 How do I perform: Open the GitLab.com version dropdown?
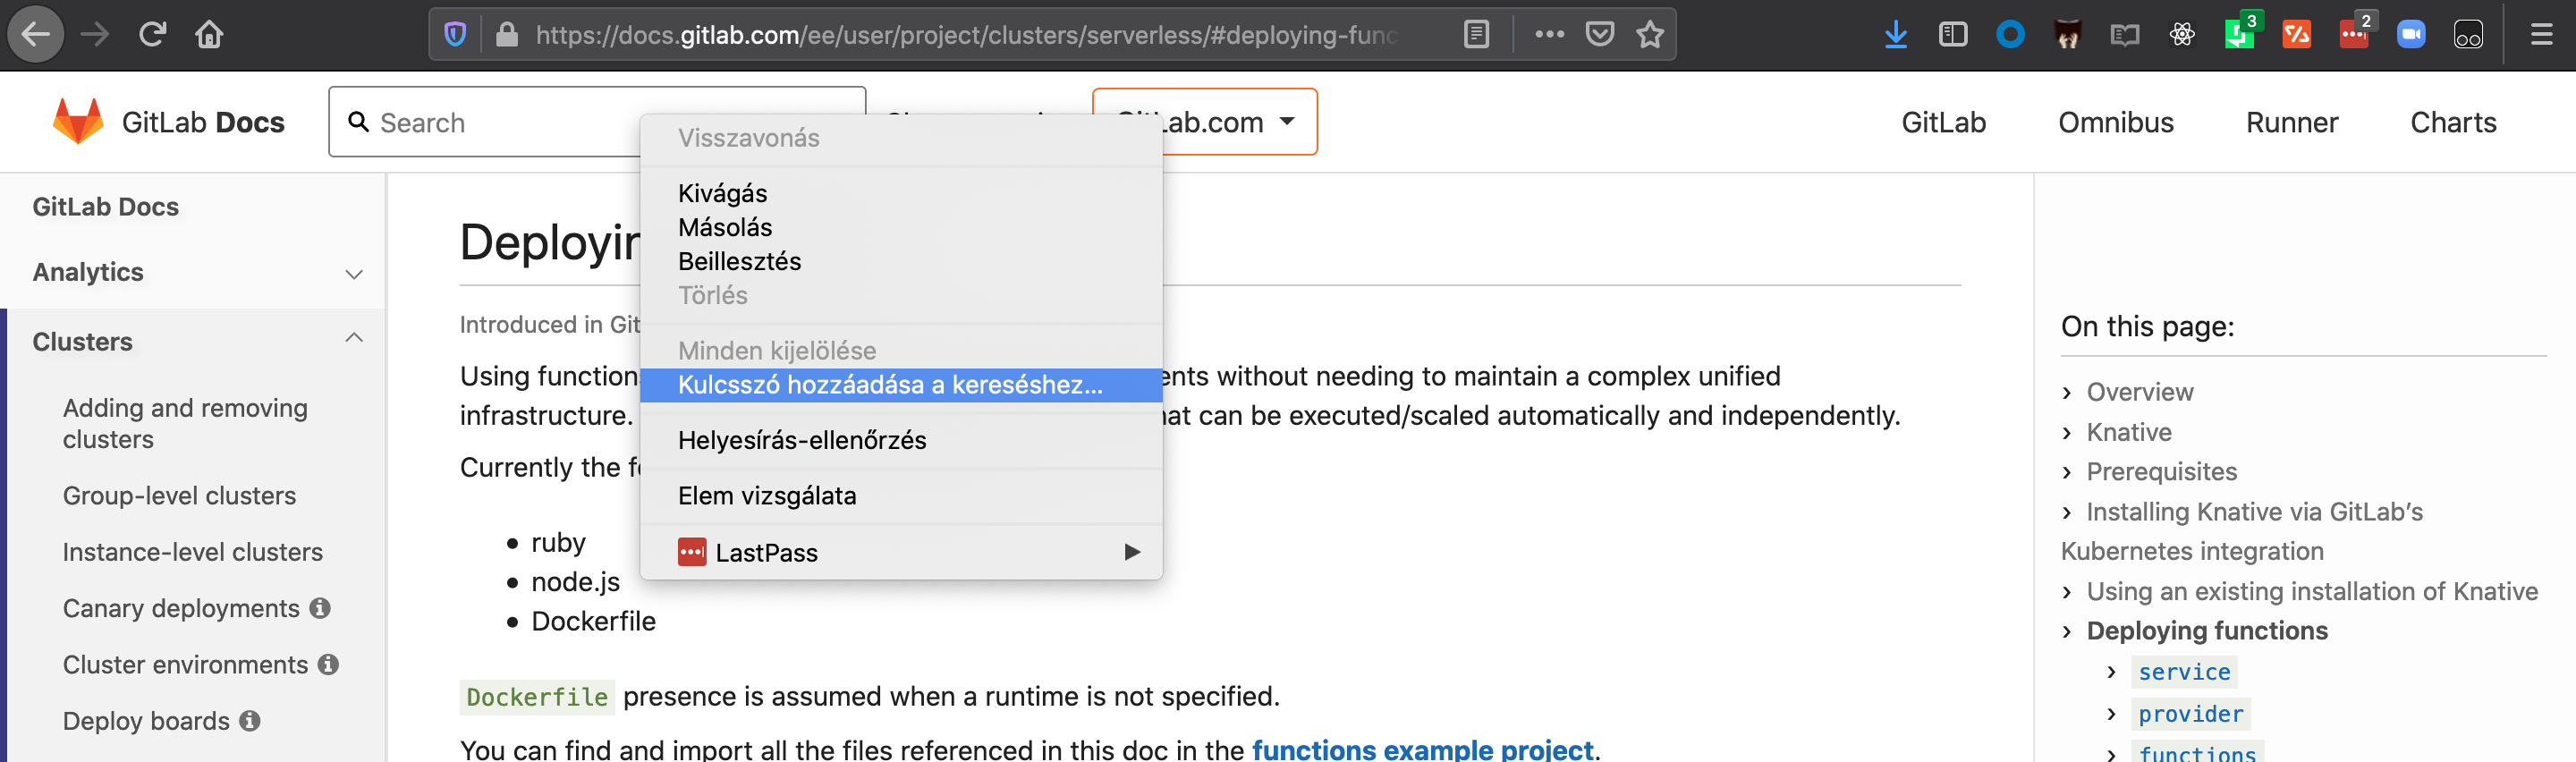click(1204, 122)
